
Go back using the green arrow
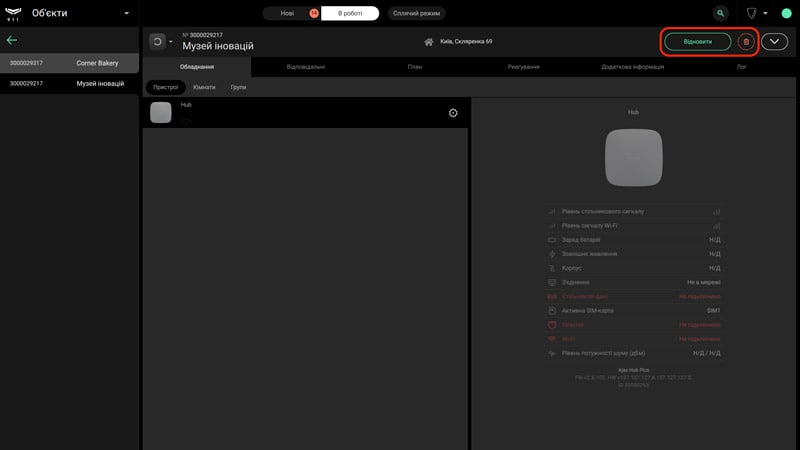click(x=12, y=40)
